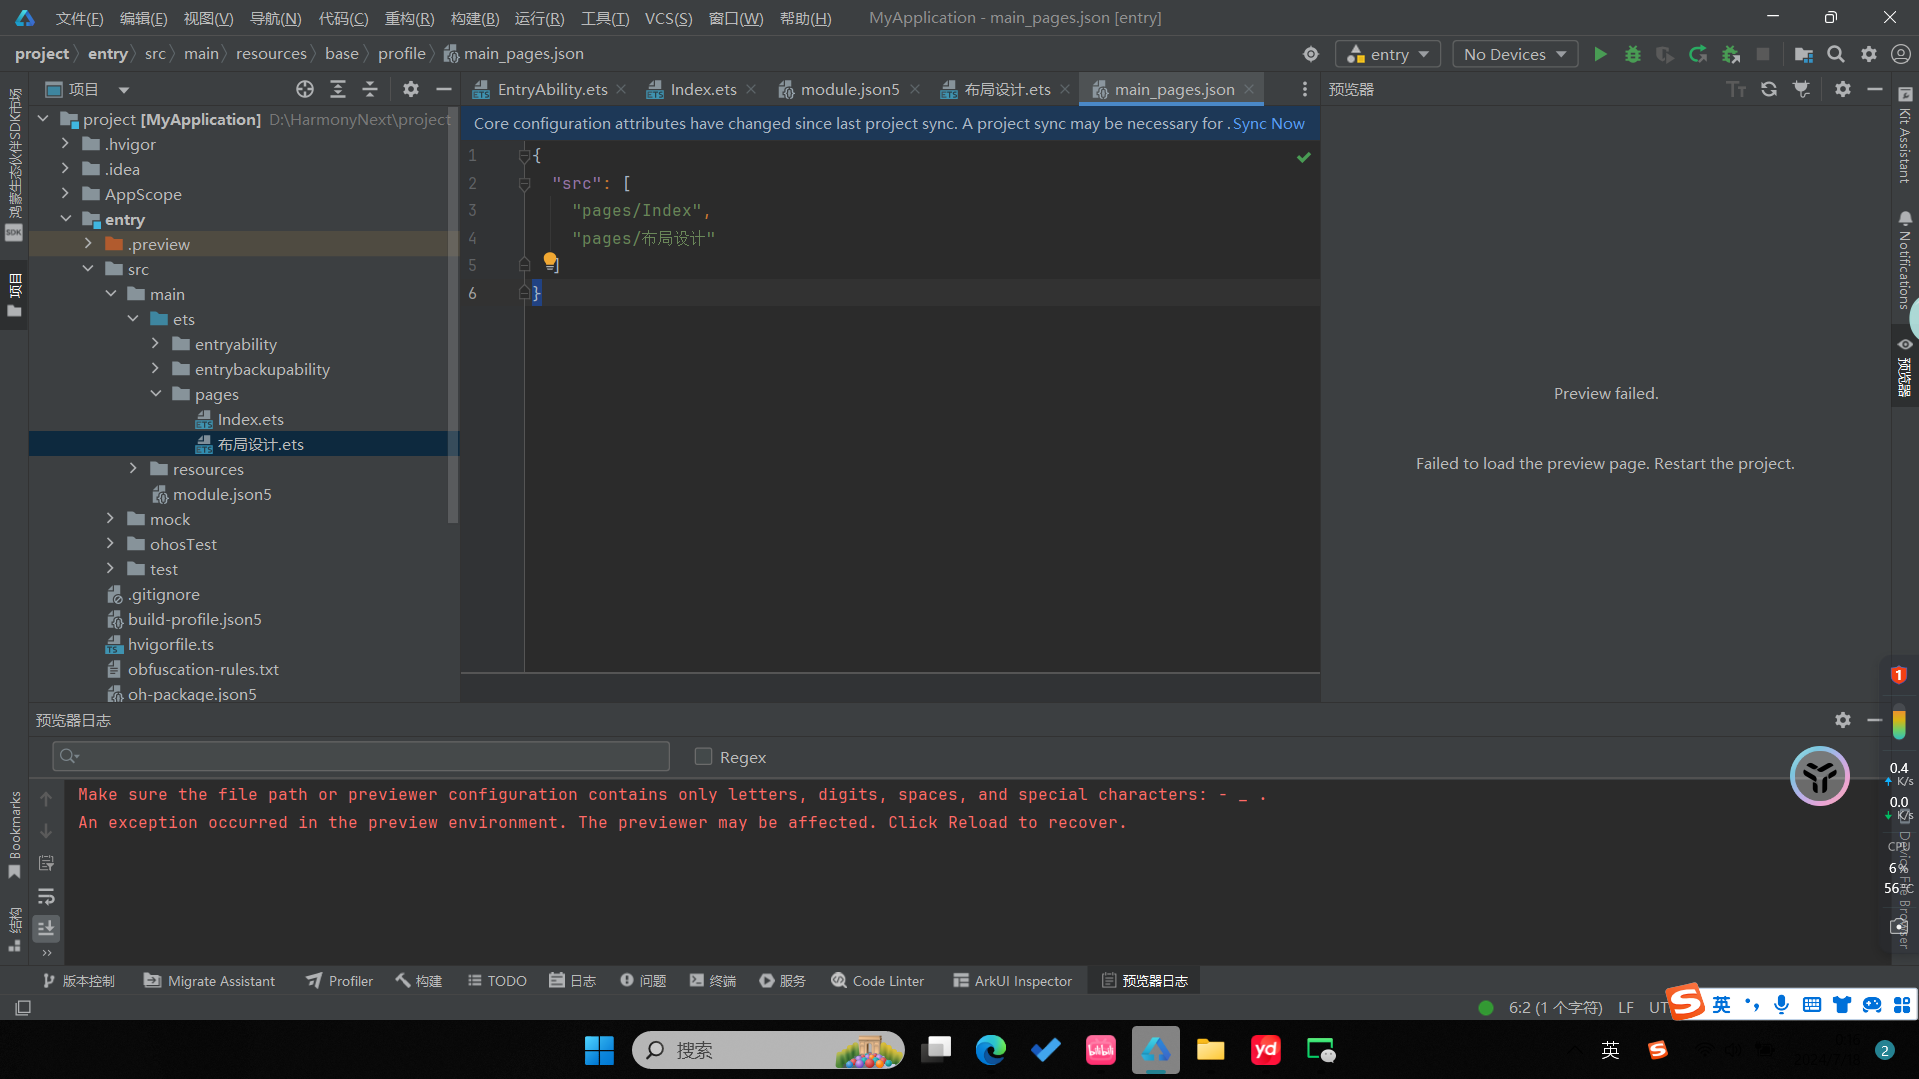The height and width of the screenshot is (1079, 1919).
Task: Click scroll to end icon in log
Action: 46,928
